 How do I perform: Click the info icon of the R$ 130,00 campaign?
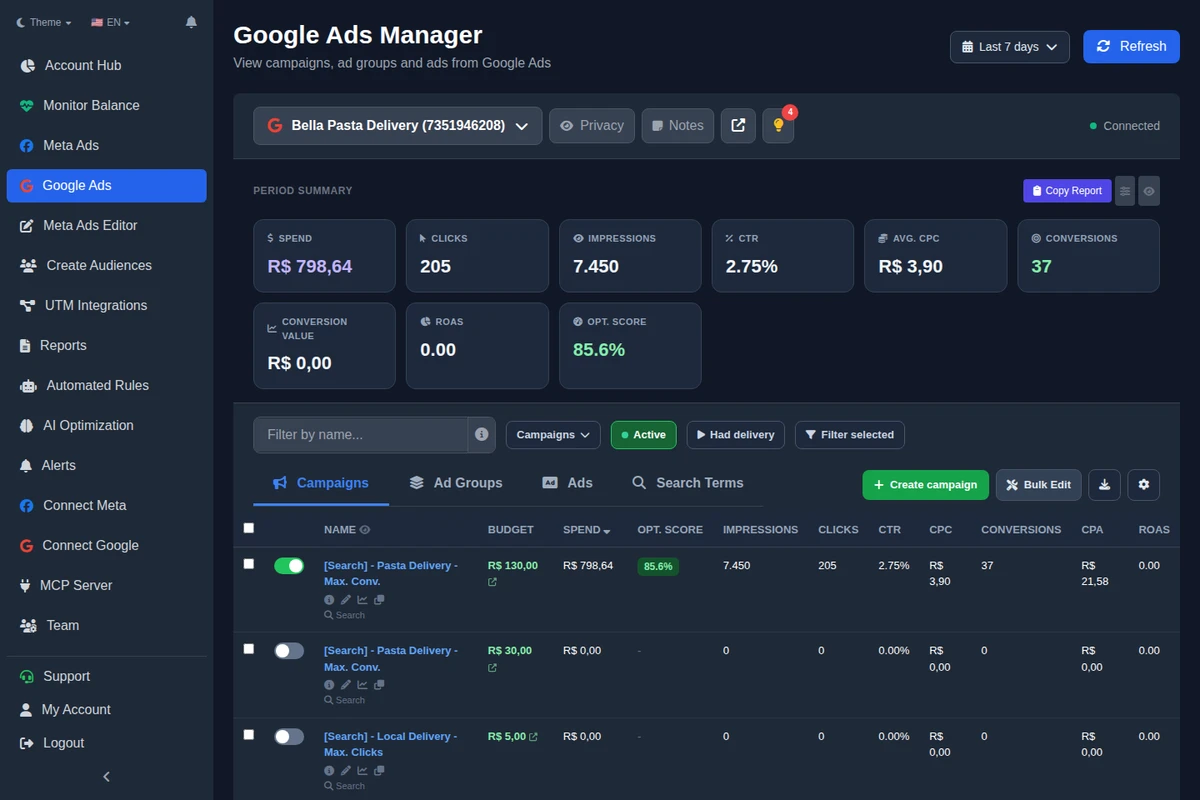329,600
